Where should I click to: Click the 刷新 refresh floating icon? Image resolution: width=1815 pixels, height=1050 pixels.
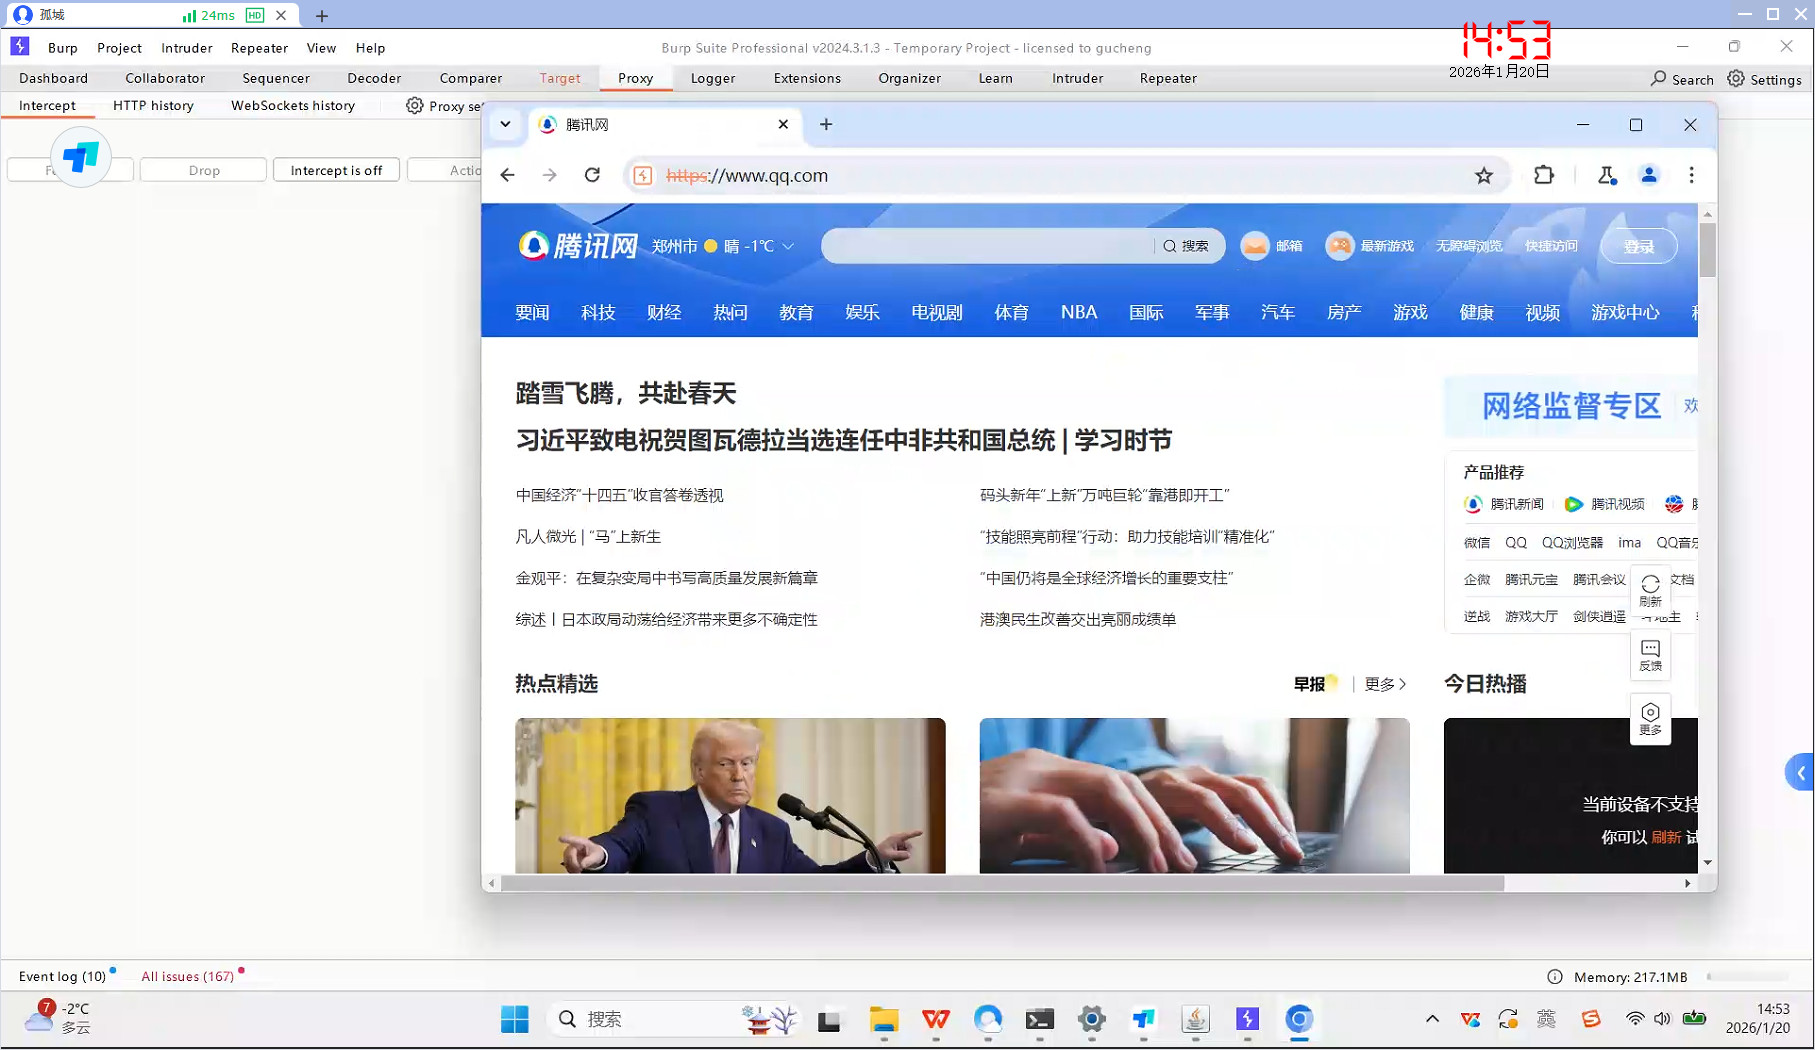coord(1650,589)
